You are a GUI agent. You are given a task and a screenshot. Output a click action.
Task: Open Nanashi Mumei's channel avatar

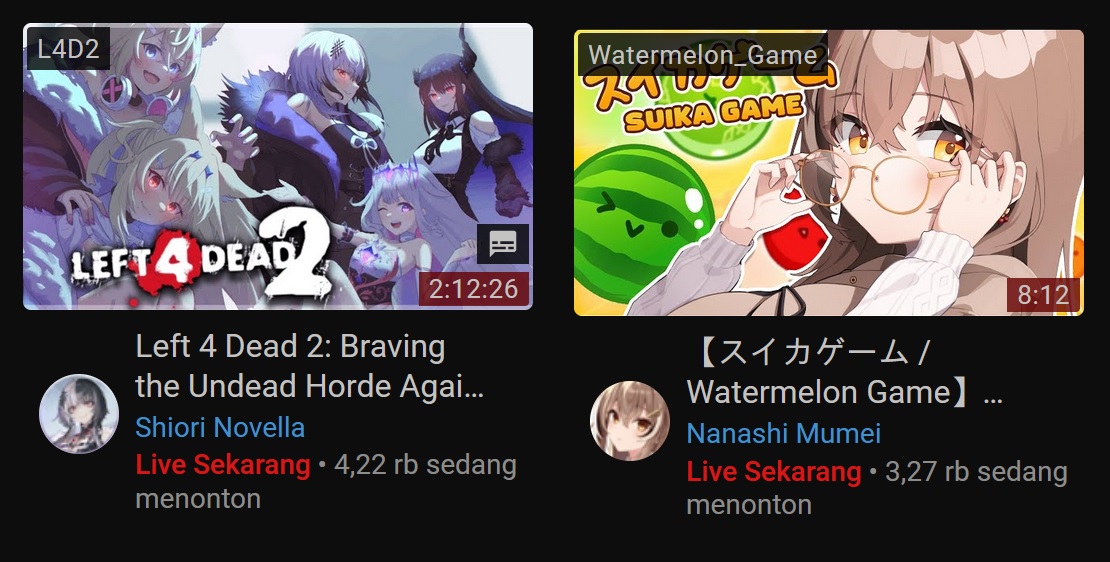(629, 421)
